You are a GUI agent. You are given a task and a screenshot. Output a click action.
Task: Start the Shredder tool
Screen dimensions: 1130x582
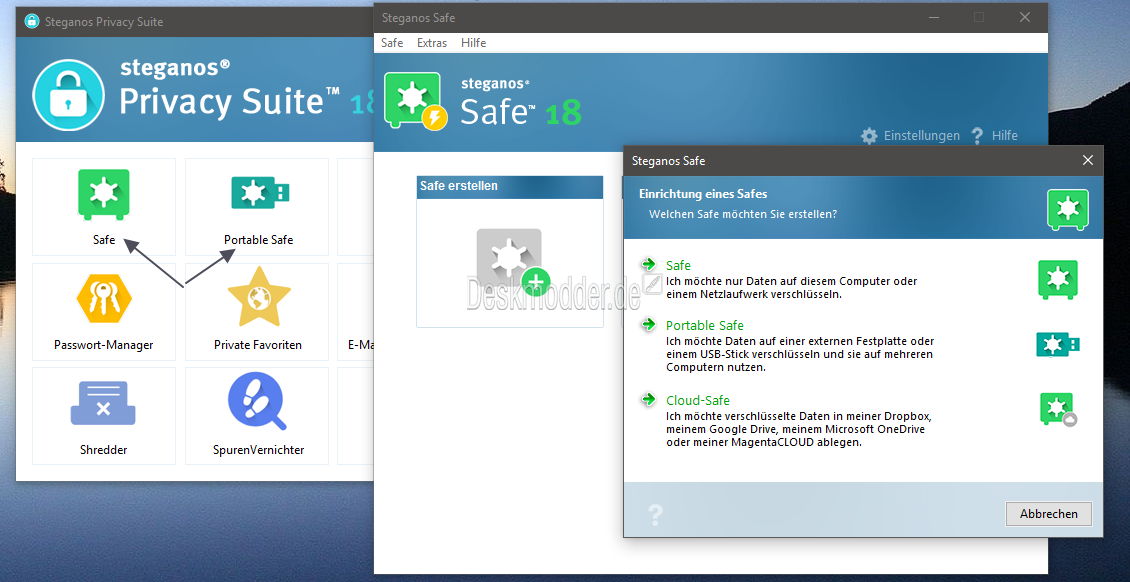[x=104, y=416]
